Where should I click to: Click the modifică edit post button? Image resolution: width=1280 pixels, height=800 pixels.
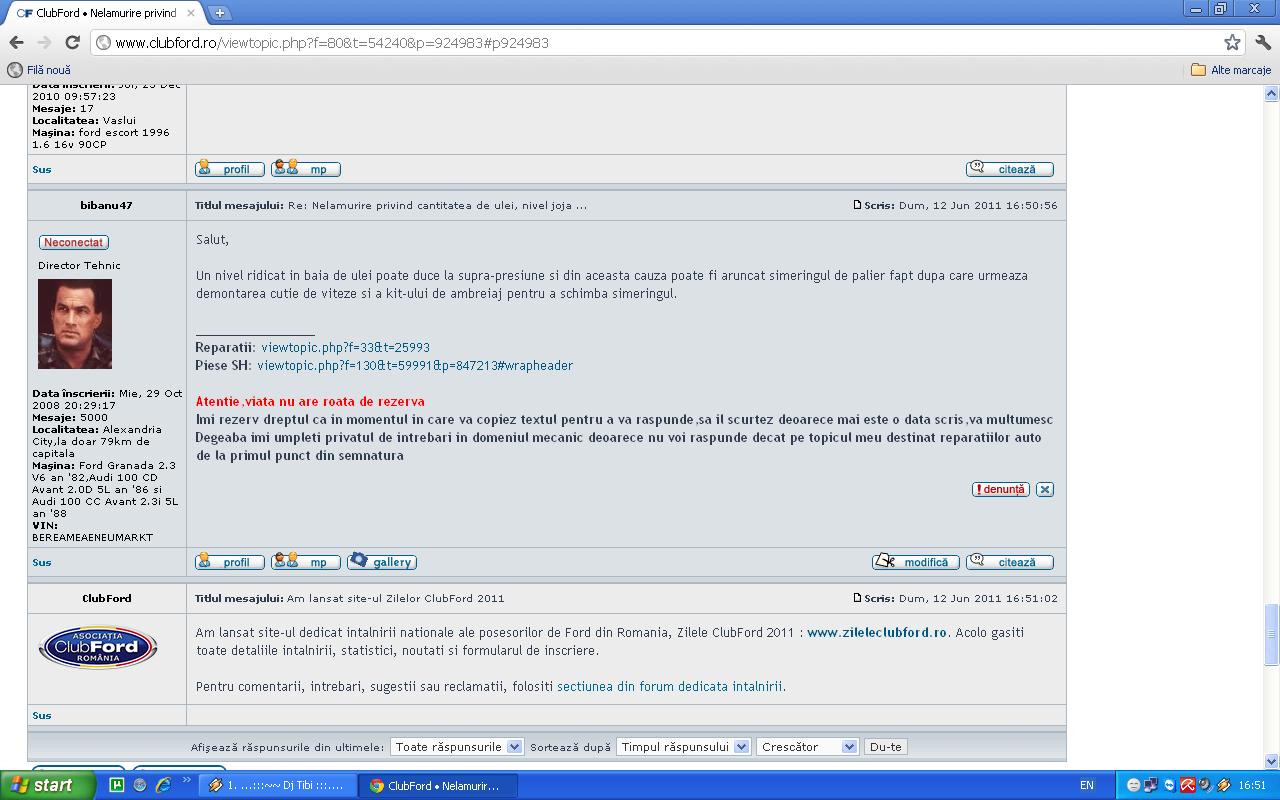click(915, 562)
